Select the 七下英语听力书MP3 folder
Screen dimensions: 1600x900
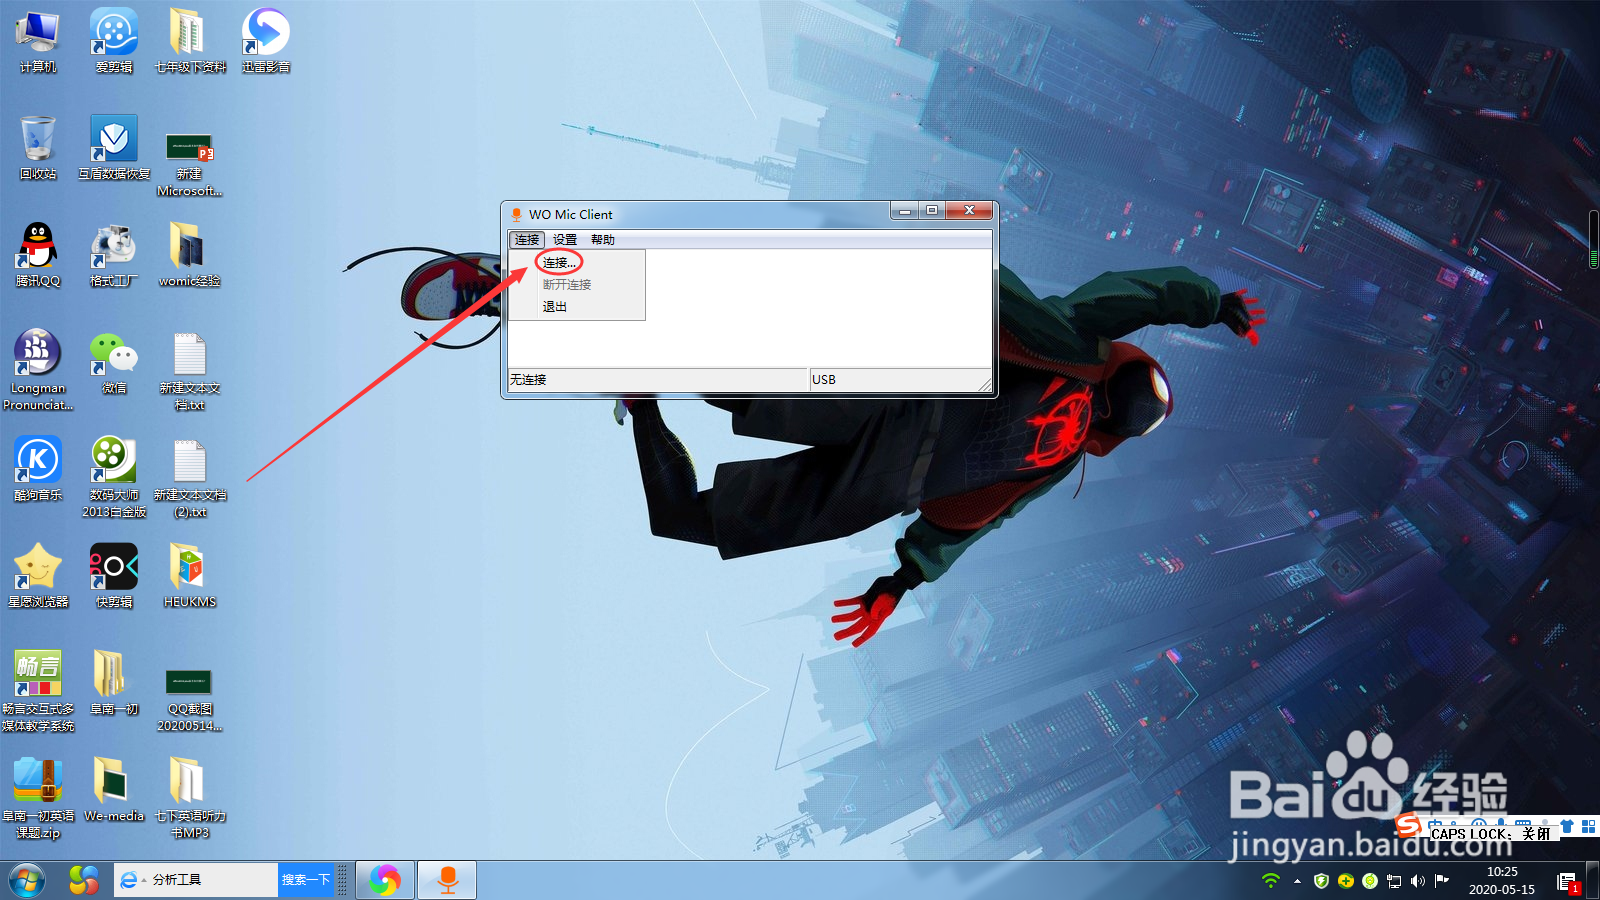point(190,798)
